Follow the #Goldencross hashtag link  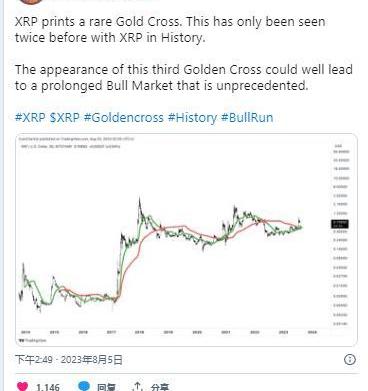click(124, 117)
